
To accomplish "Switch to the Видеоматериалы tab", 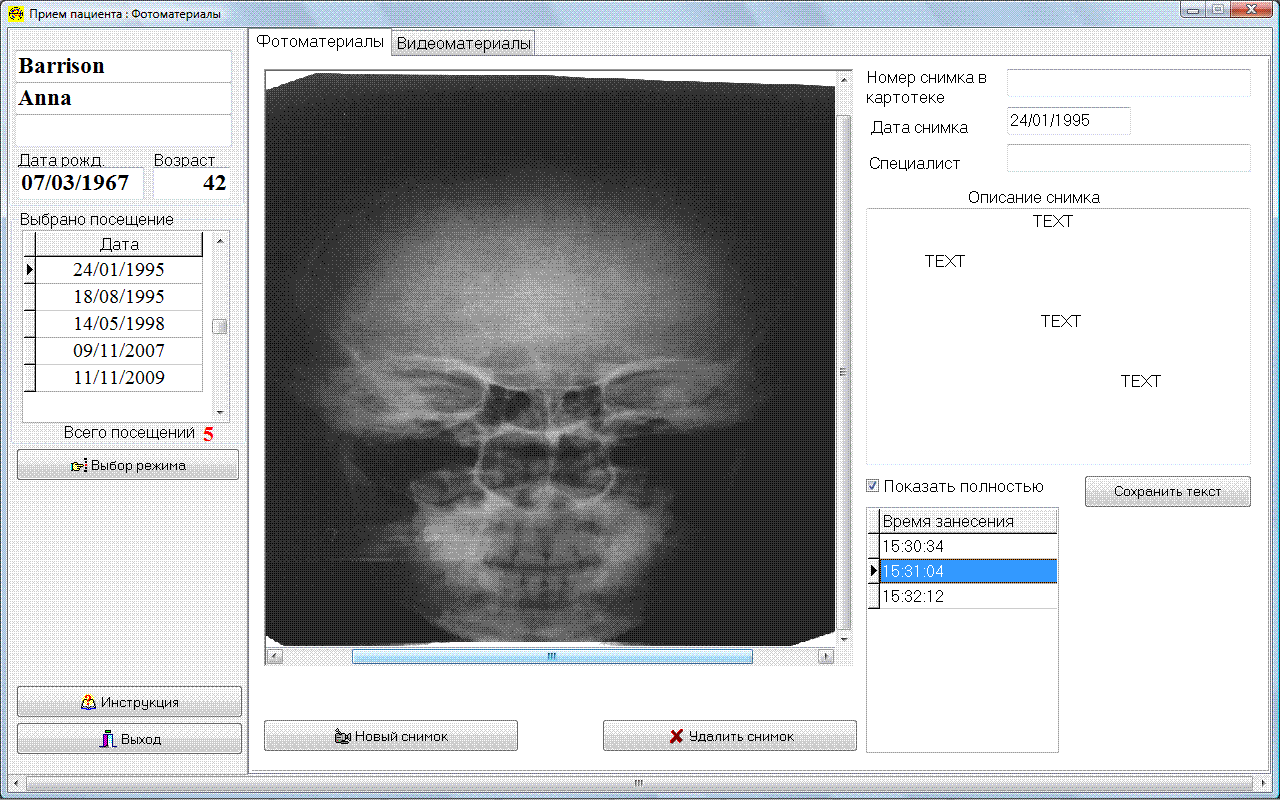I will [x=463, y=43].
